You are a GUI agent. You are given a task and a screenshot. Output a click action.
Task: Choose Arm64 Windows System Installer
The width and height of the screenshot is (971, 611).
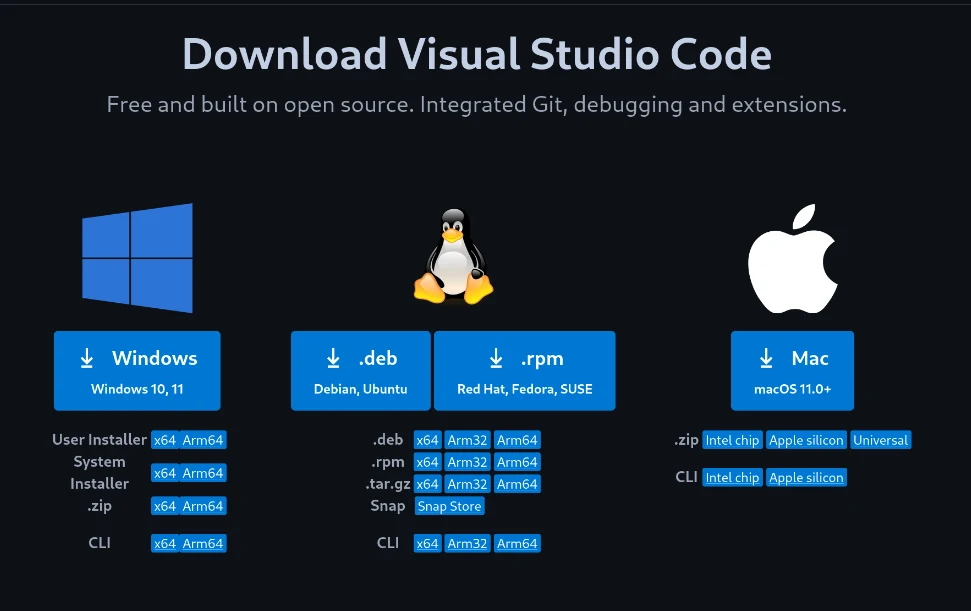click(x=202, y=473)
